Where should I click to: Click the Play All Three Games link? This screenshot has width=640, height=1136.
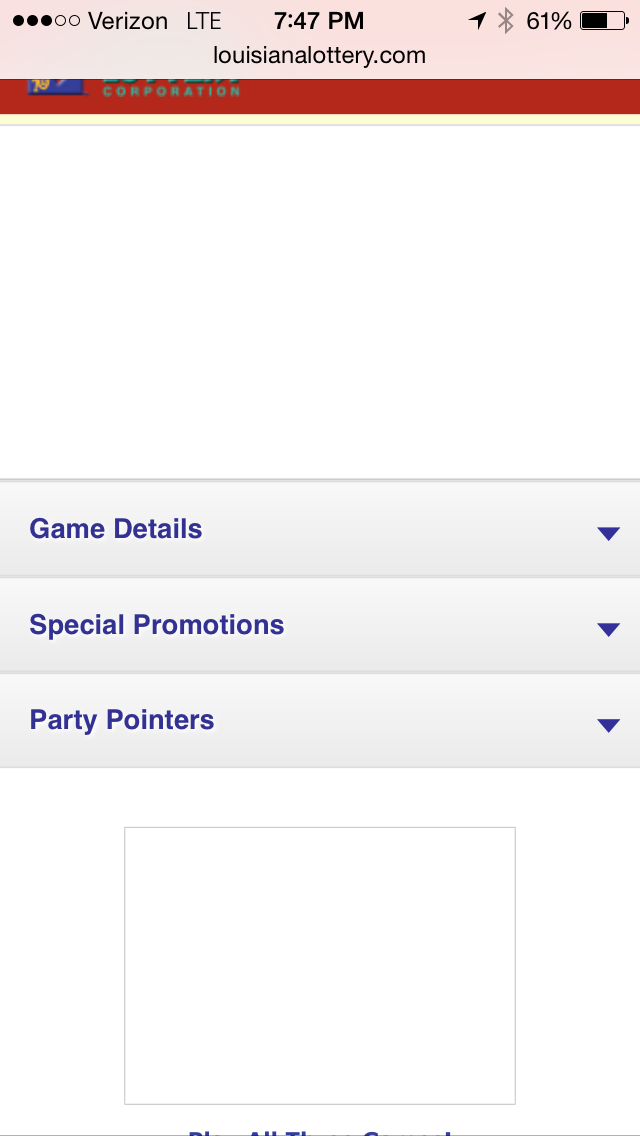pos(320,1131)
